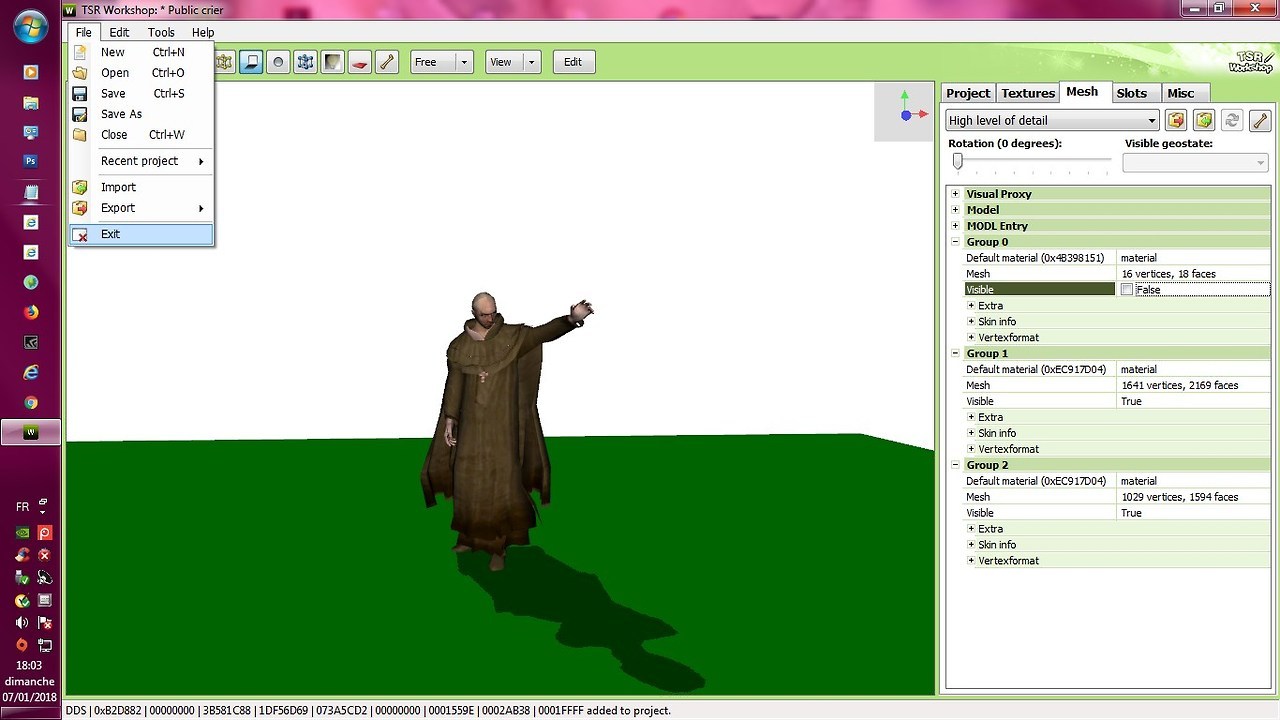Open Photoshop from the Windows taskbar
This screenshot has height=720, width=1280.
tap(31, 161)
